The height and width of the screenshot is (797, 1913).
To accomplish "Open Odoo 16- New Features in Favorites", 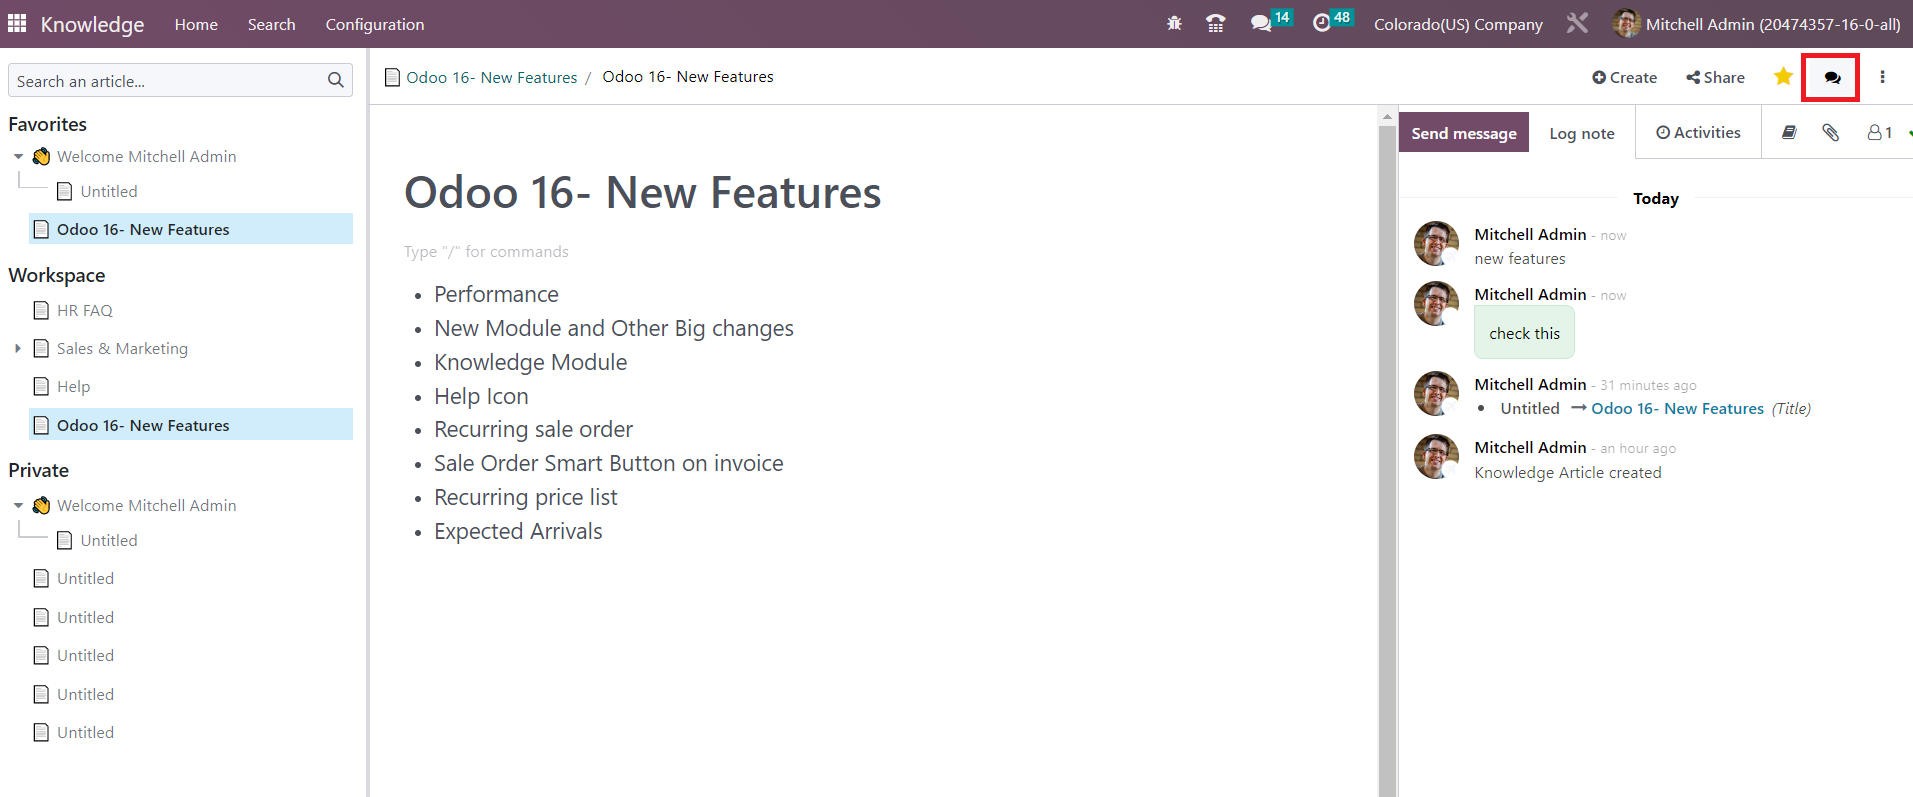I will pos(143,229).
